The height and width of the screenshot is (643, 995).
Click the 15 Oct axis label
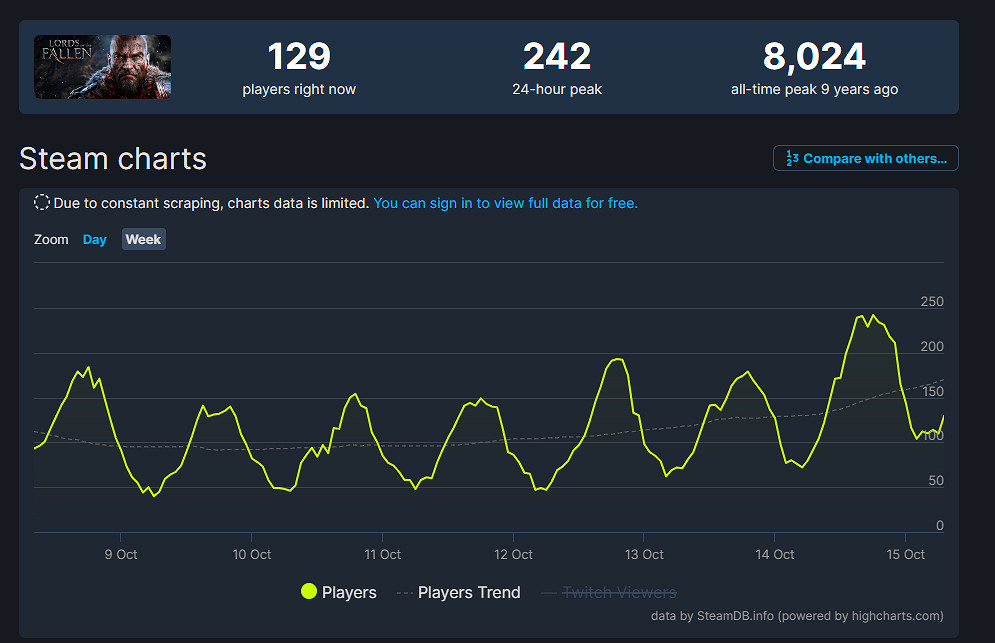point(906,554)
